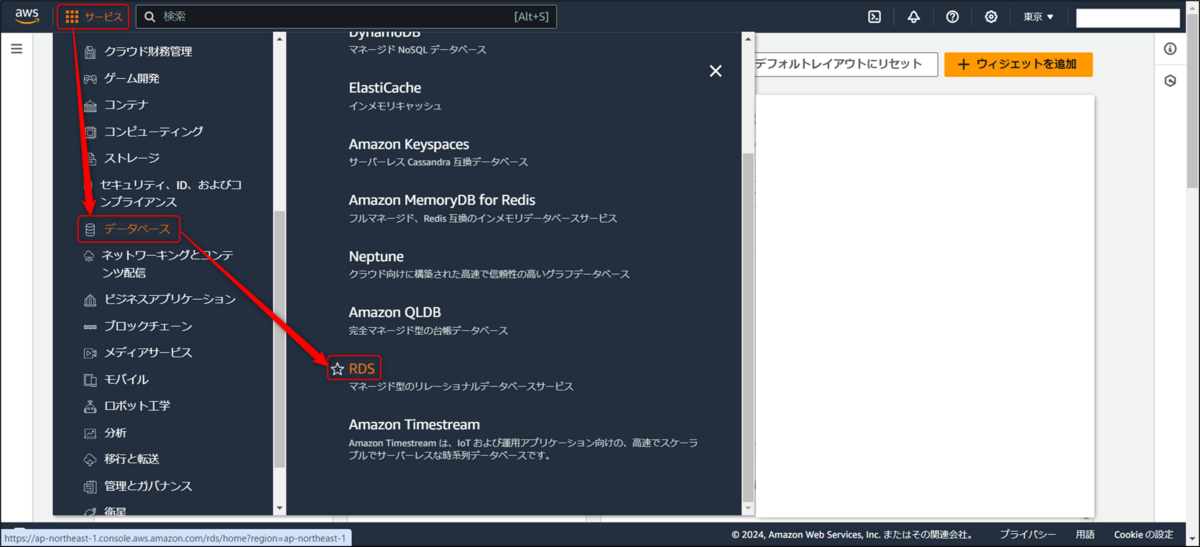Favorite RDS with the star icon
The height and width of the screenshot is (547, 1200).
[337, 369]
